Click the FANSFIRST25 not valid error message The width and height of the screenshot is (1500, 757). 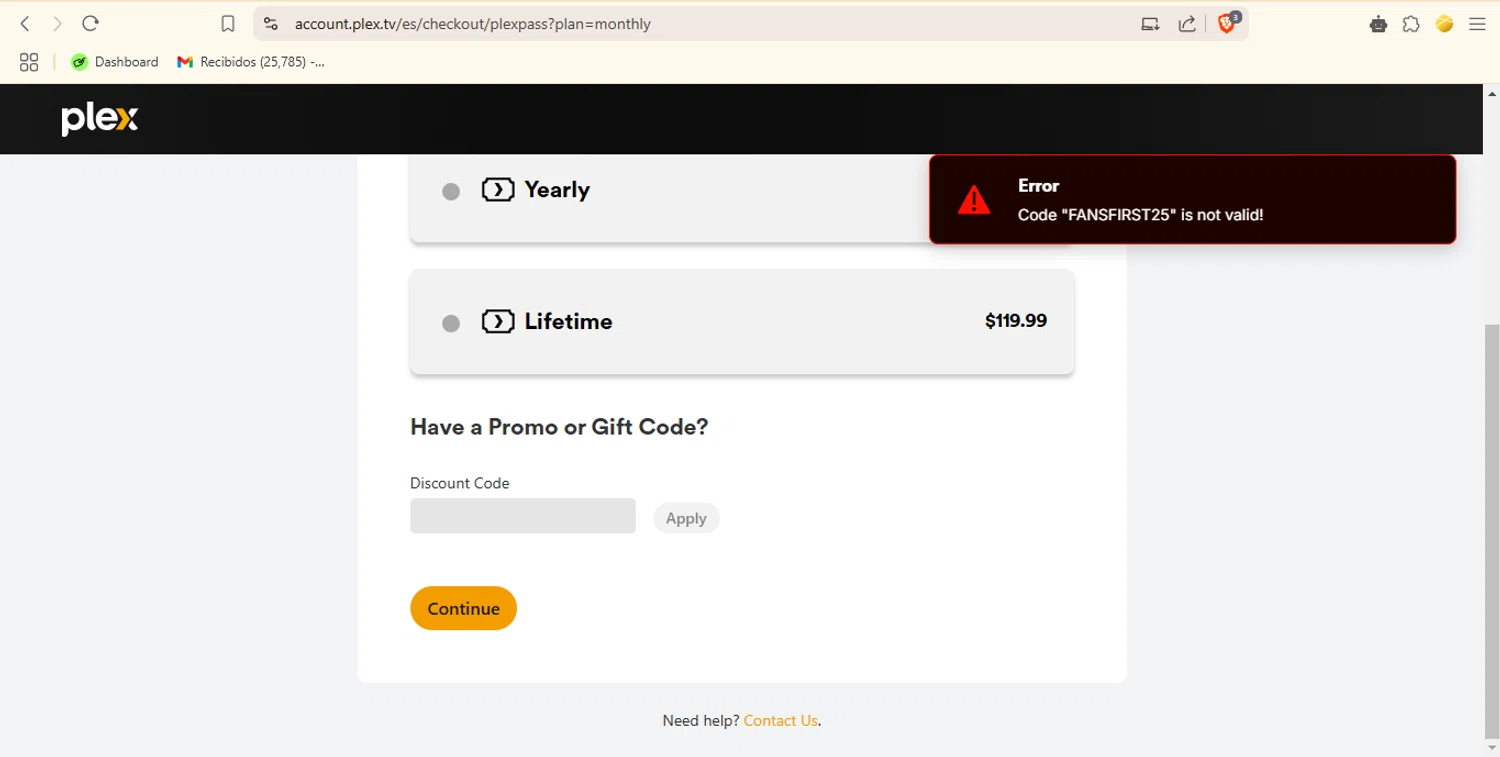click(x=1141, y=215)
